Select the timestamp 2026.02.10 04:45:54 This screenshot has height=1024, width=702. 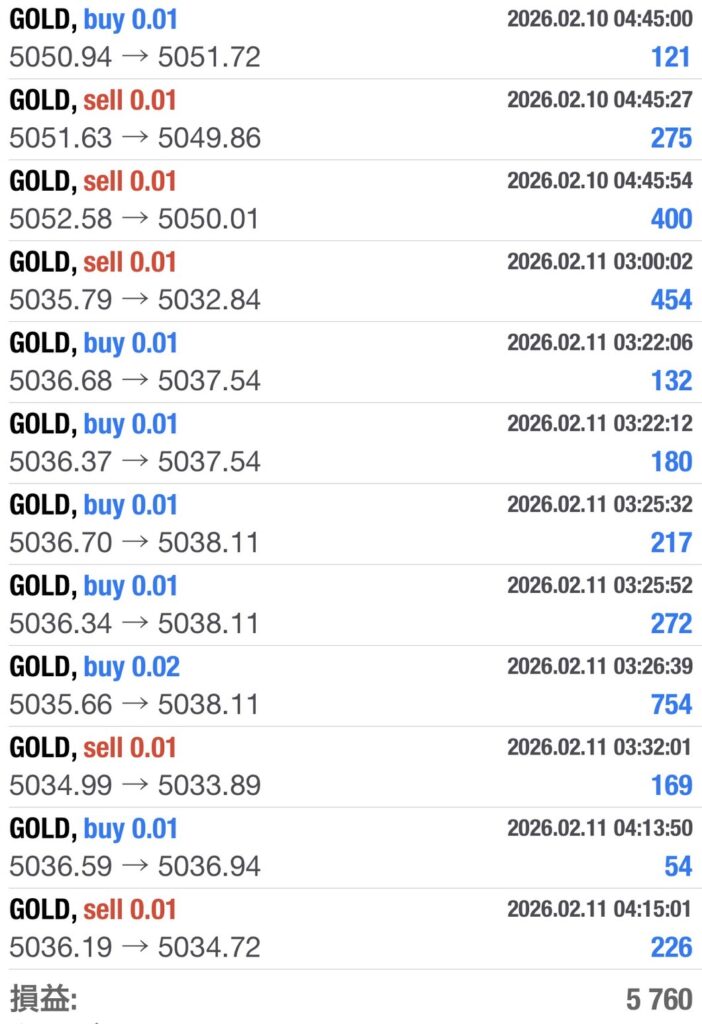click(x=599, y=181)
